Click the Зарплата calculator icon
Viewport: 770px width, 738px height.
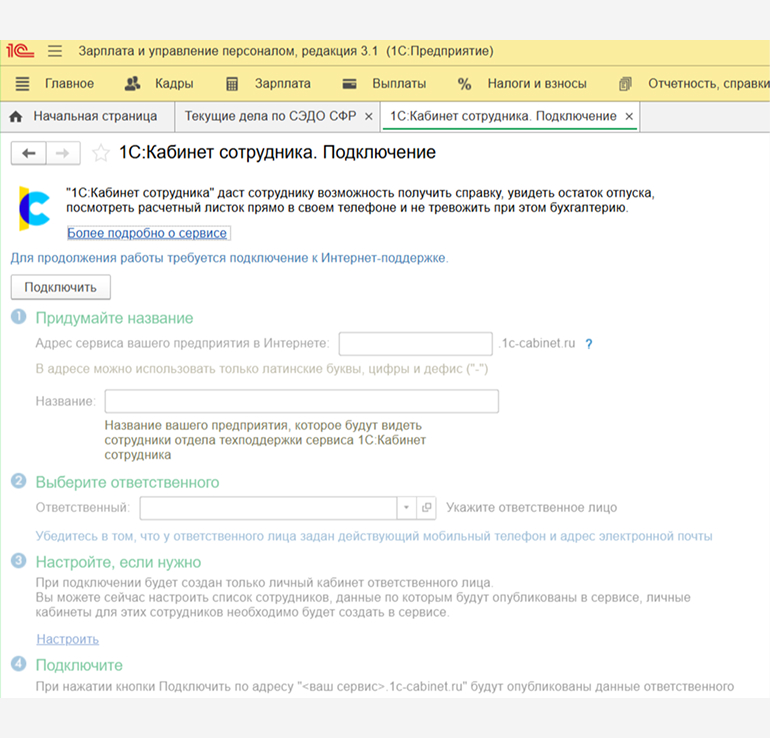point(232,84)
